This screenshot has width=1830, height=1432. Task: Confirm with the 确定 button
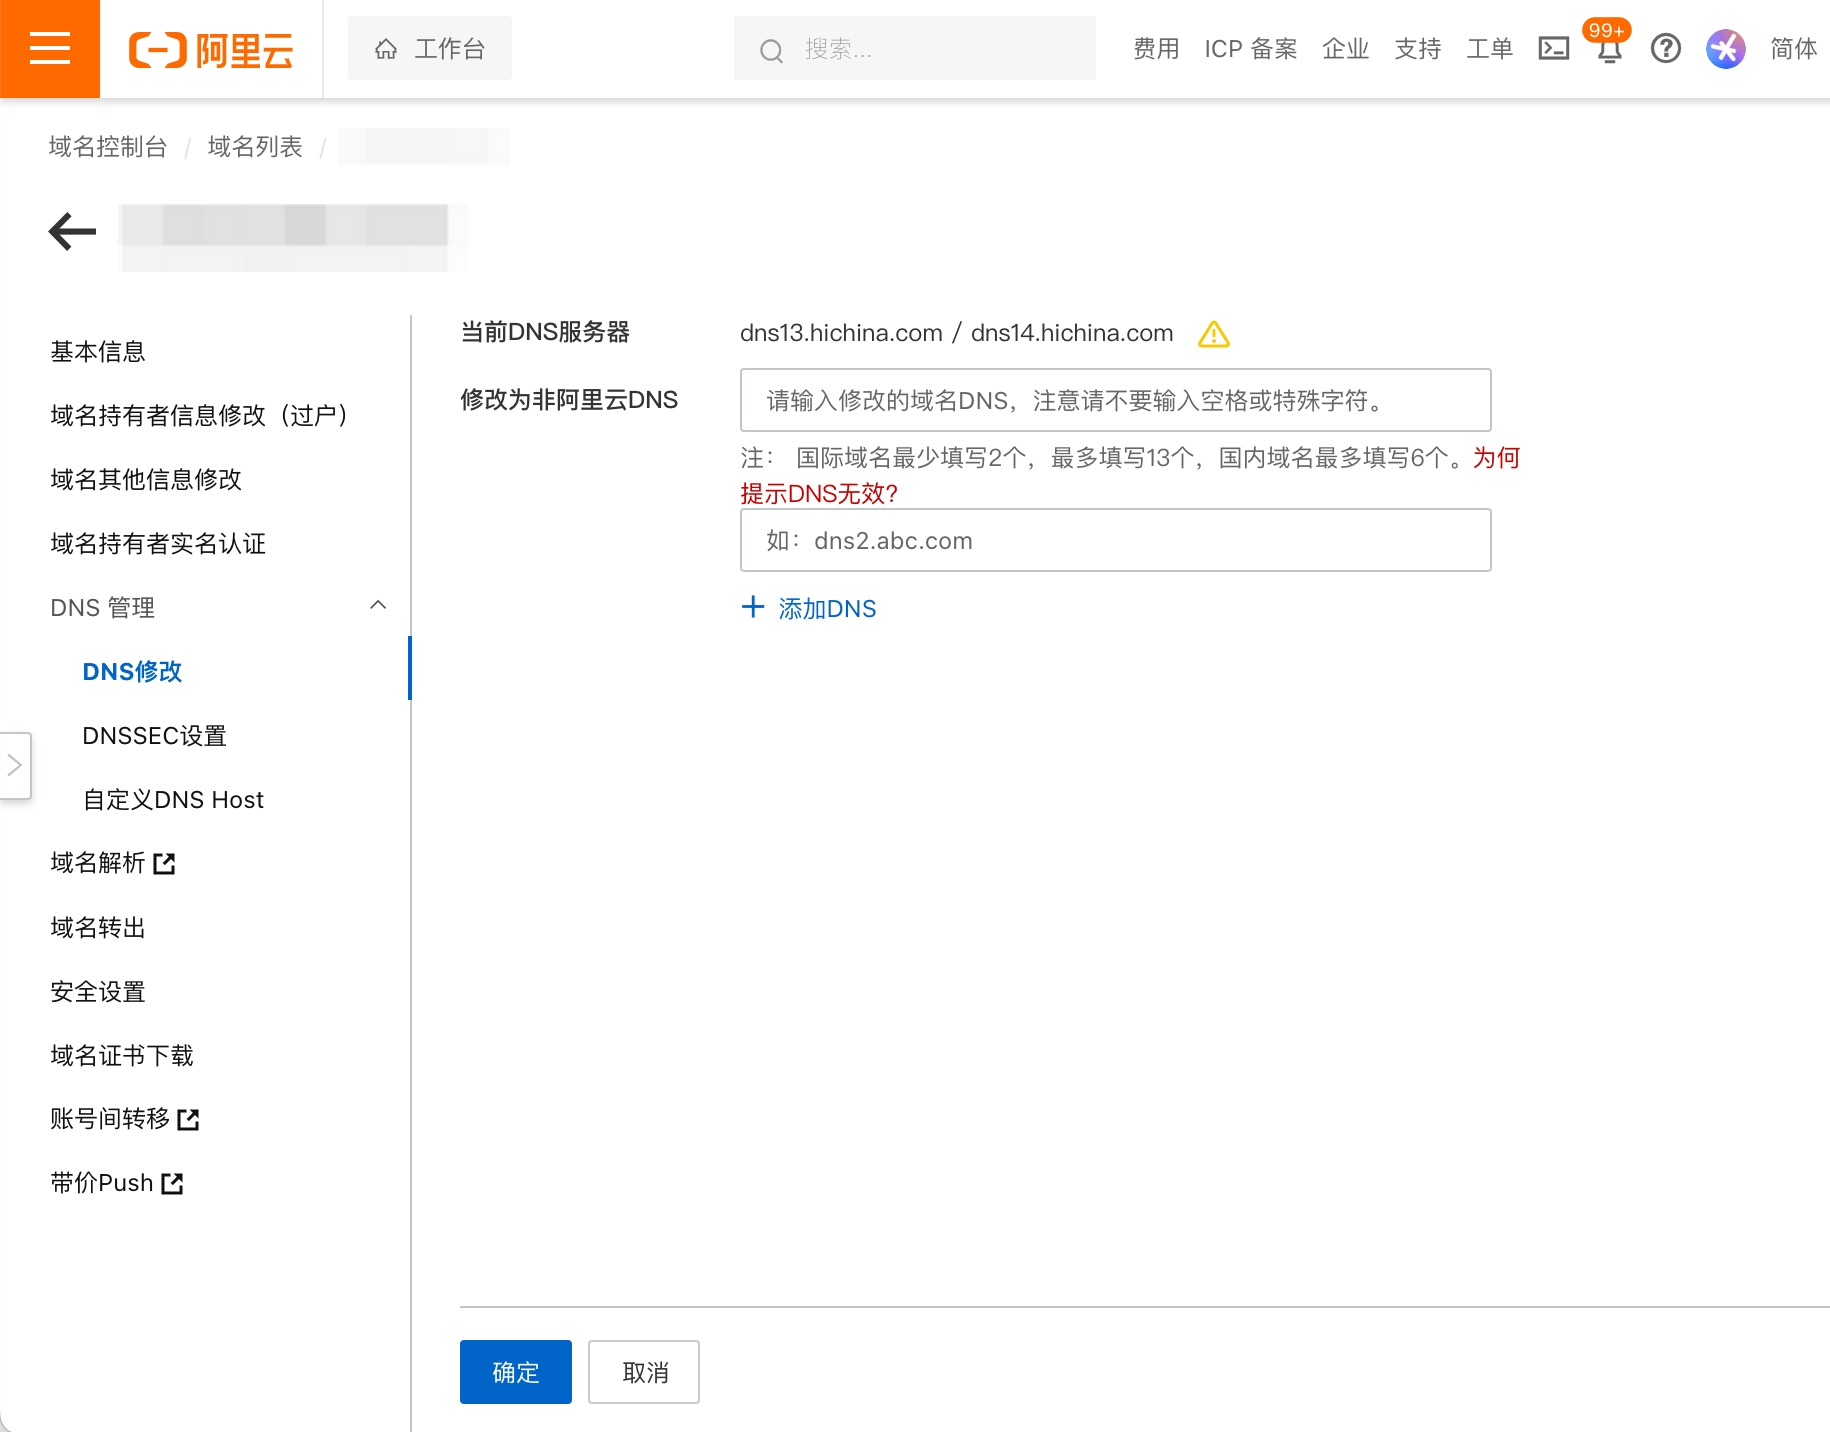516,1372
